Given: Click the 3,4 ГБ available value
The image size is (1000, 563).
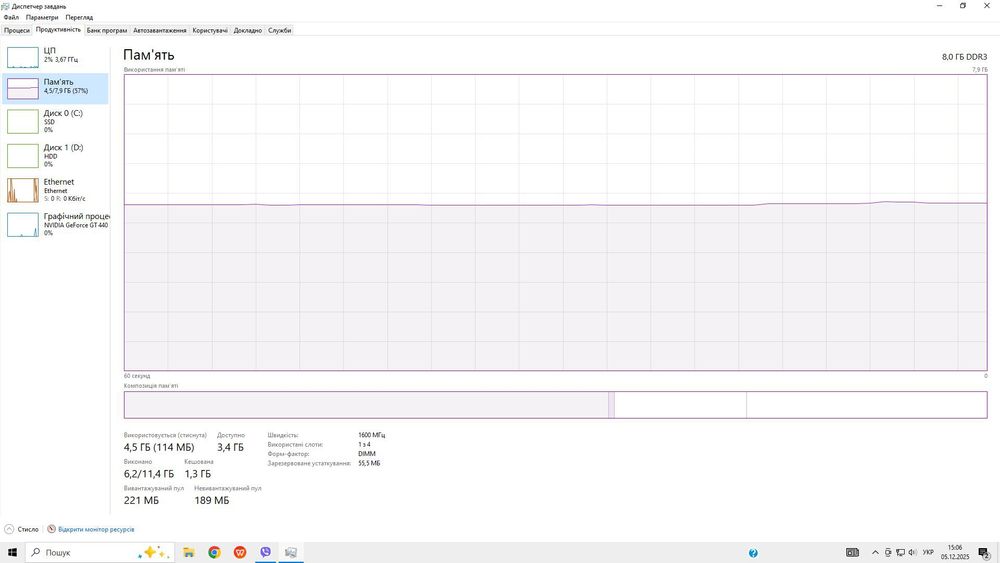Looking at the screenshot, I should [230, 448].
